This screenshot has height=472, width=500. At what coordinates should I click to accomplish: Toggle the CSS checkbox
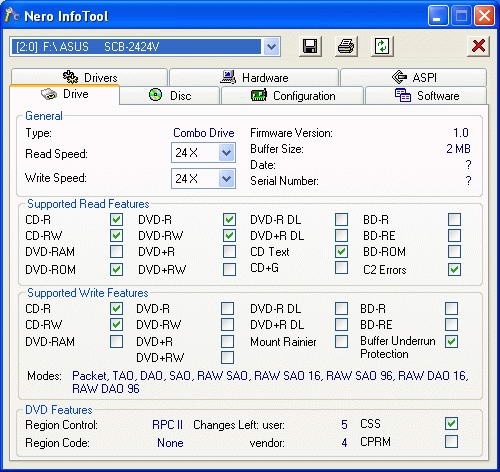pos(451,424)
